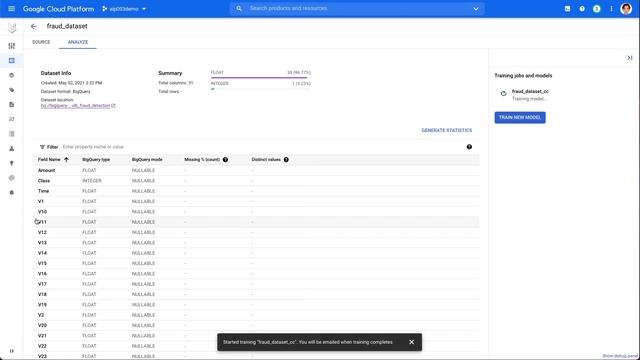
Task: Click the BigQuery type column header
Action: point(96,160)
